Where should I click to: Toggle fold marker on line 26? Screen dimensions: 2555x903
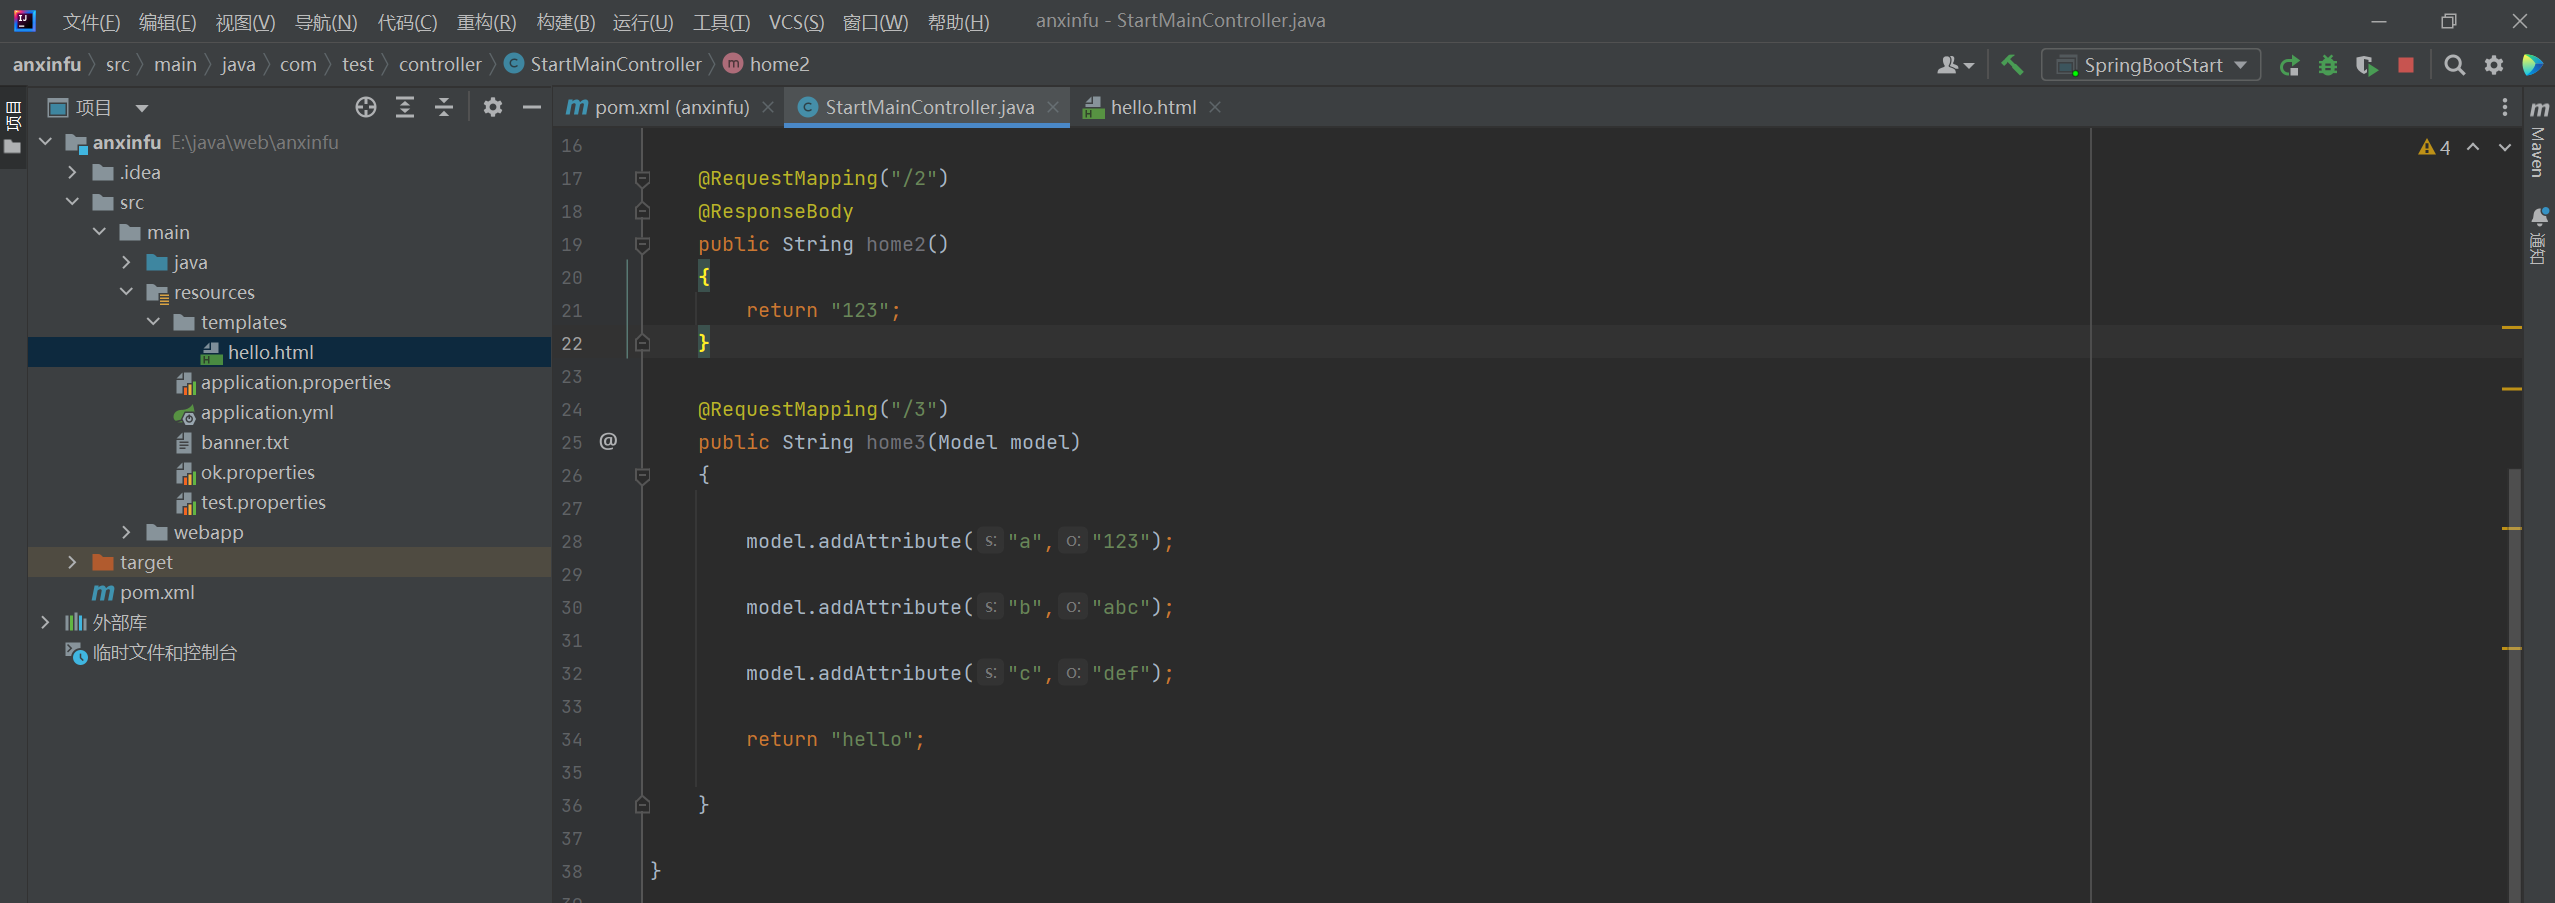click(643, 476)
